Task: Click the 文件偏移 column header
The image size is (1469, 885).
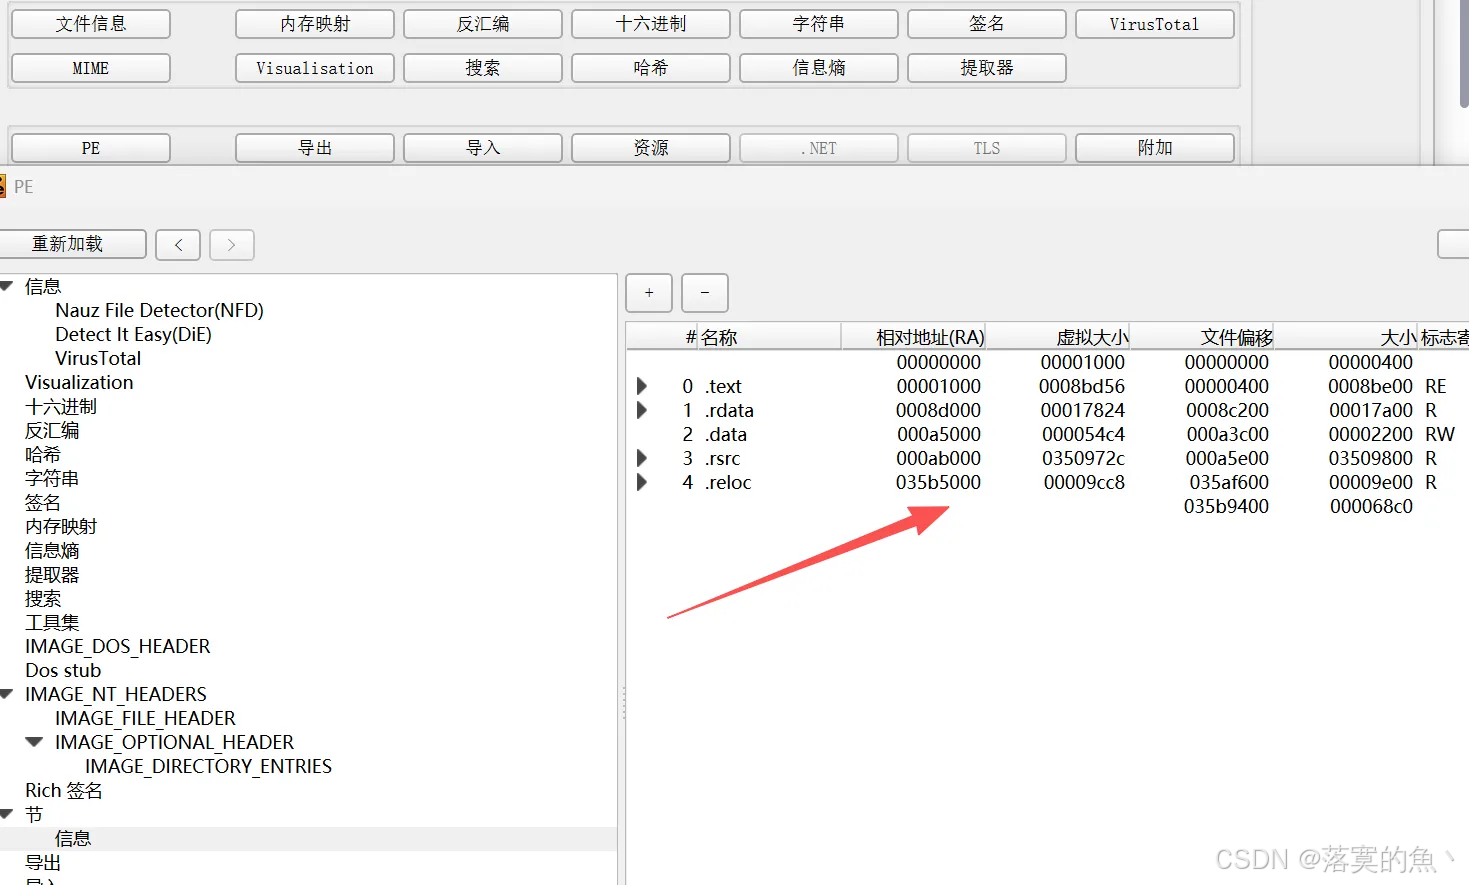Action: click(1203, 337)
